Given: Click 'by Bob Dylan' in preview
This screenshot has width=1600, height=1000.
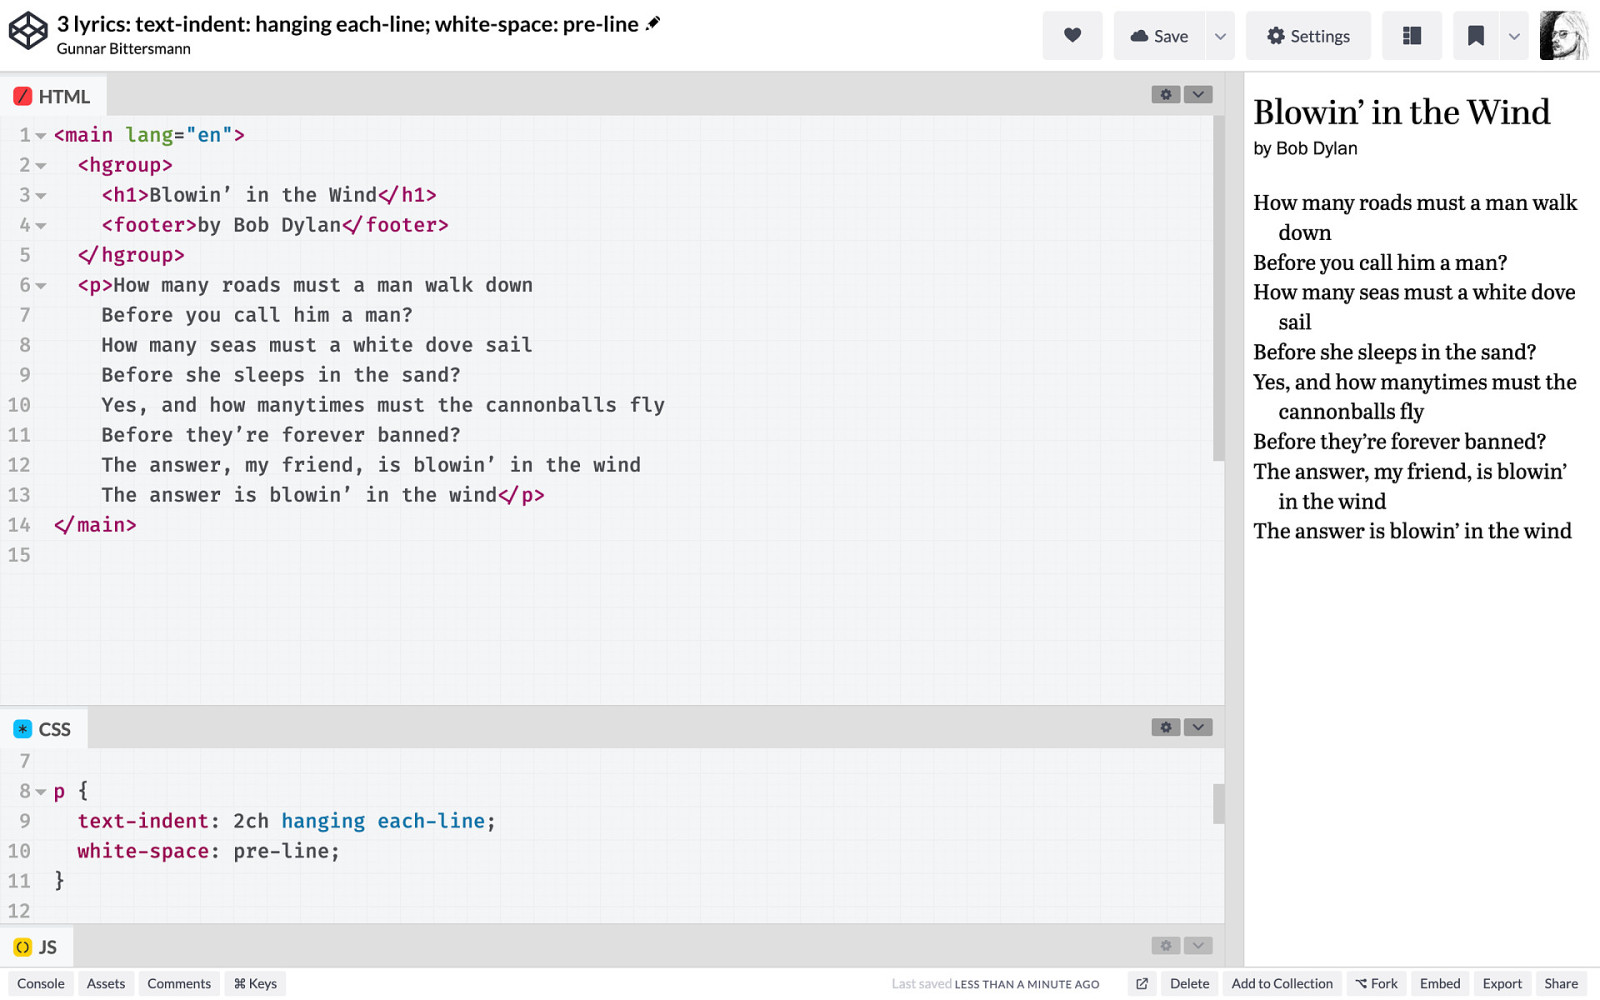Looking at the screenshot, I should 1305,148.
